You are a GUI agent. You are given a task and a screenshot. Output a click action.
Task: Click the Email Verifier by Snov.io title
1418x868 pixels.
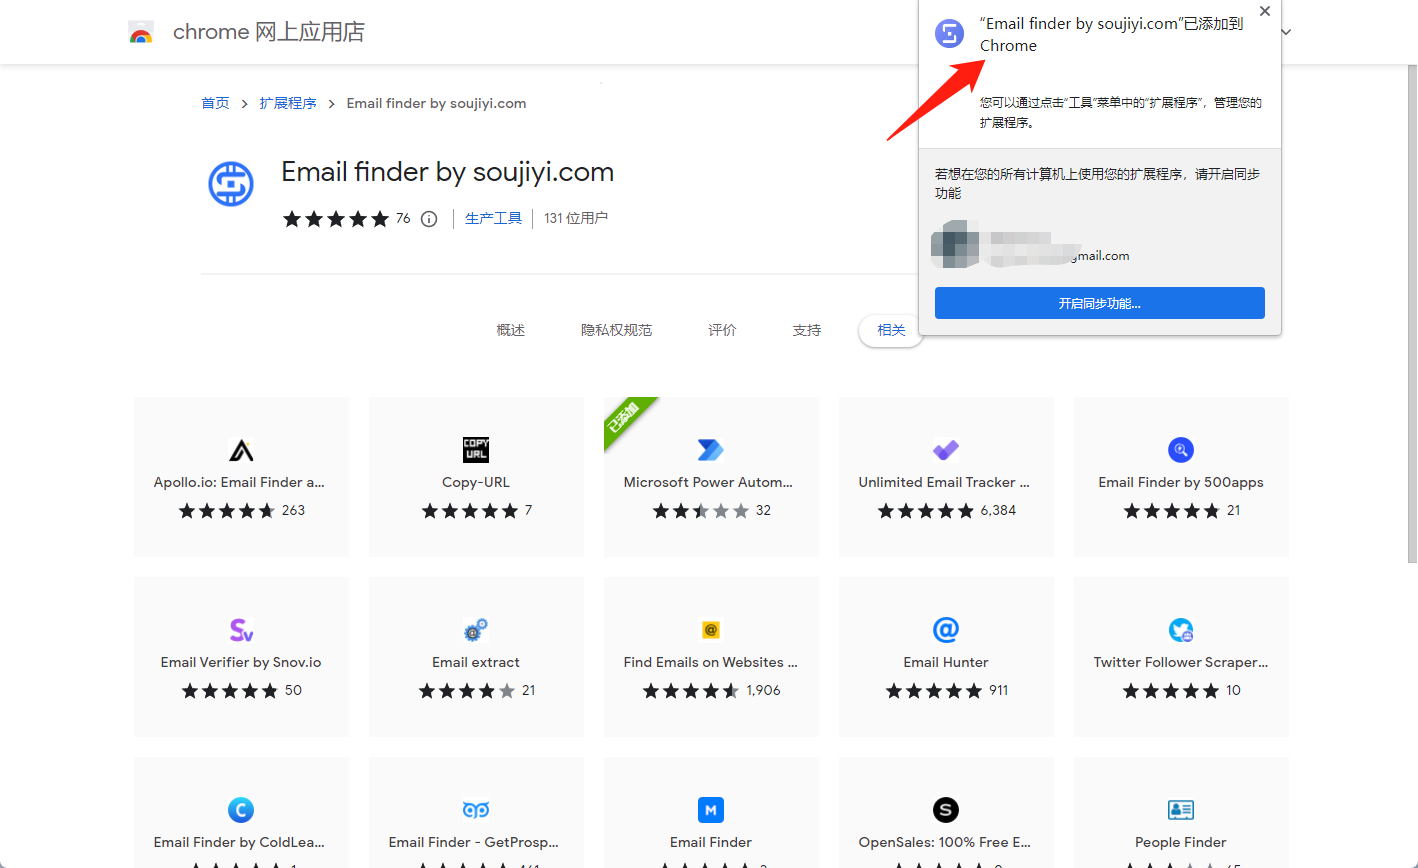241,662
